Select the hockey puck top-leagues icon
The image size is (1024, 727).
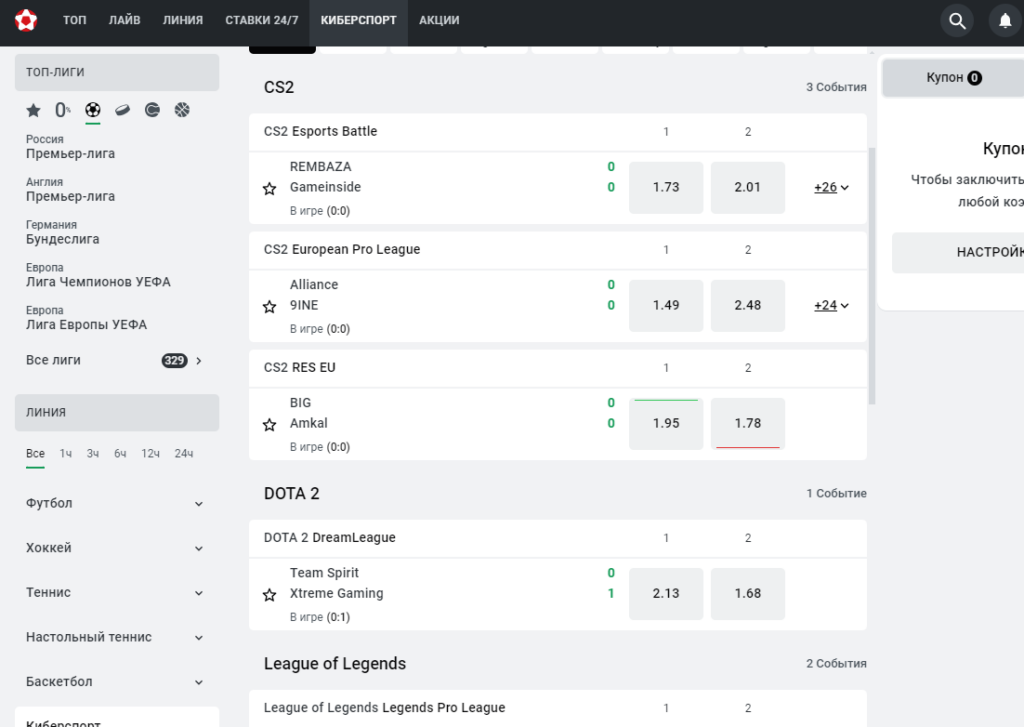point(123,110)
